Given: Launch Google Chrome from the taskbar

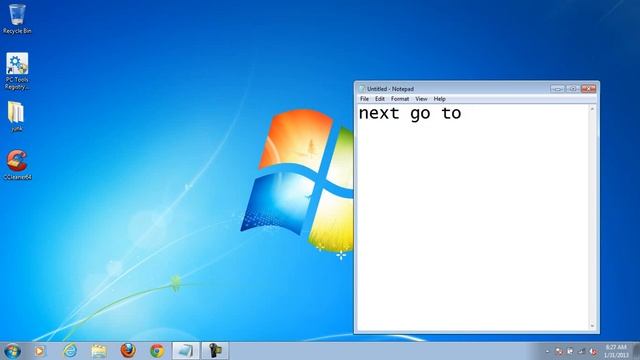Looking at the screenshot, I should tap(157, 351).
